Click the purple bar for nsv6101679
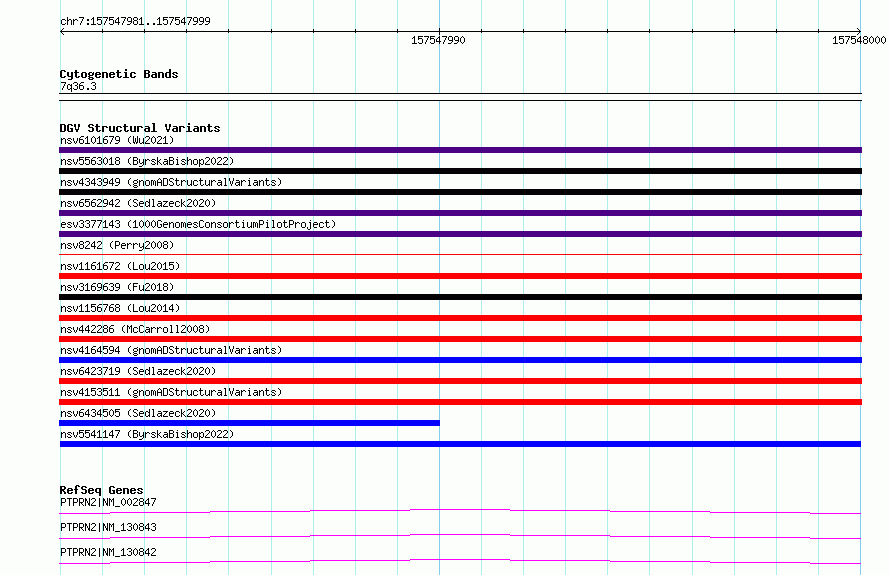Screen dimensions: 890x575 pos(460,150)
